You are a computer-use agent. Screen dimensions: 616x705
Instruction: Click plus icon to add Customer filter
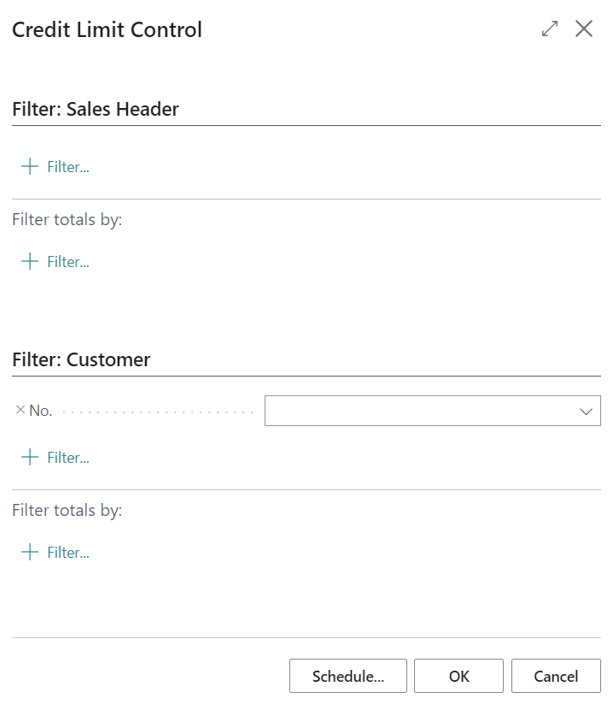click(30, 458)
